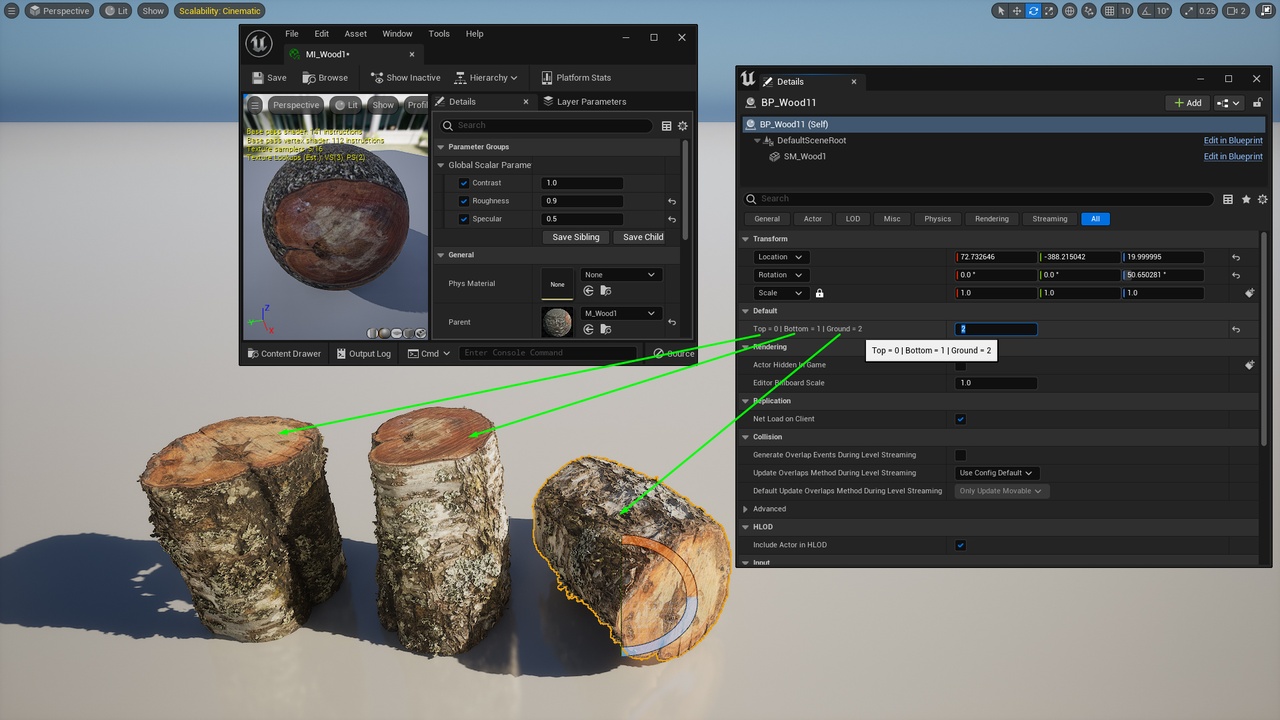
Task: Click the Save Sibling button
Action: (x=575, y=237)
